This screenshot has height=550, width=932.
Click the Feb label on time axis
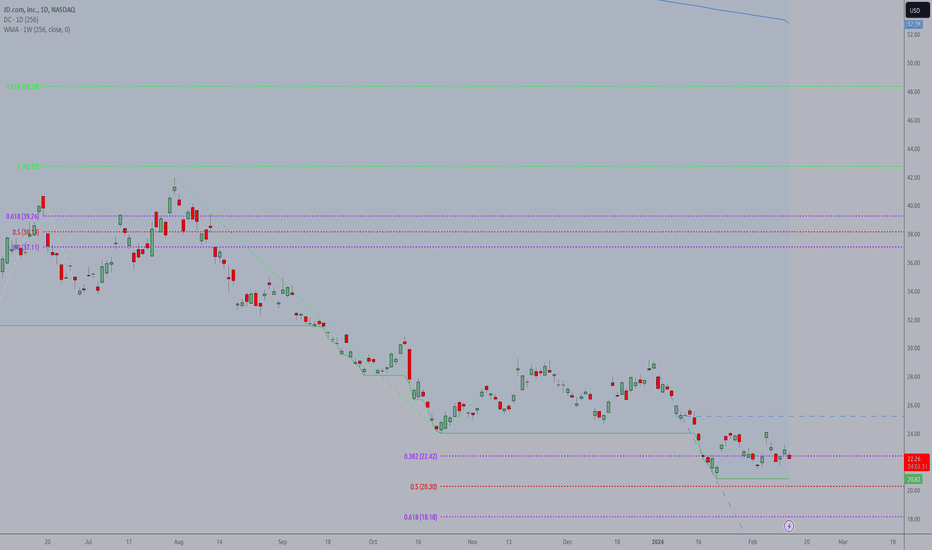tap(752, 542)
